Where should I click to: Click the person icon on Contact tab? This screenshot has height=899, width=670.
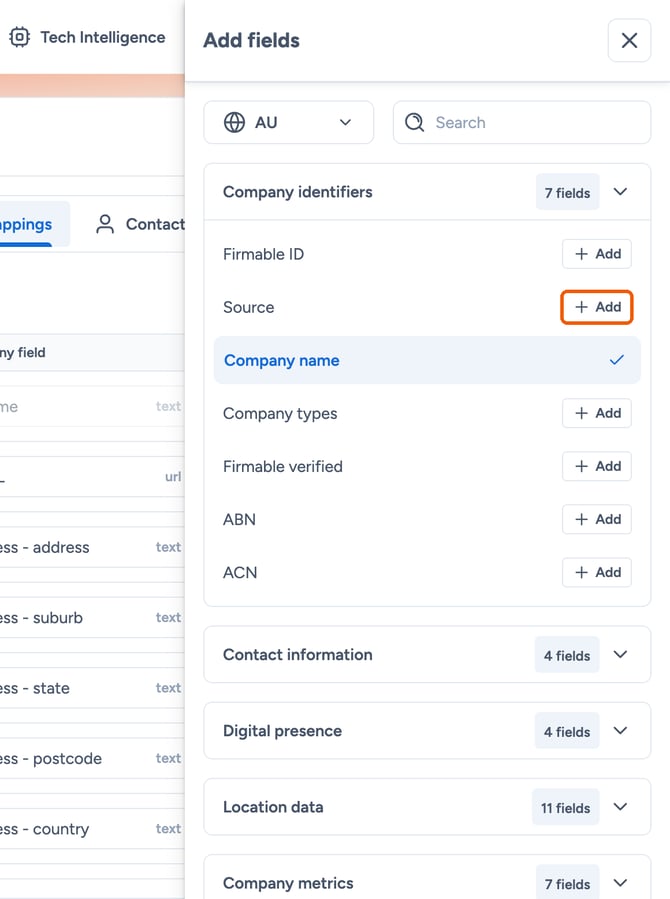click(105, 224)
